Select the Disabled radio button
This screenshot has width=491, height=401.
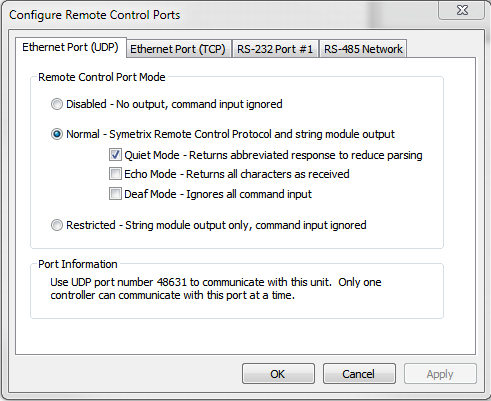57,104
